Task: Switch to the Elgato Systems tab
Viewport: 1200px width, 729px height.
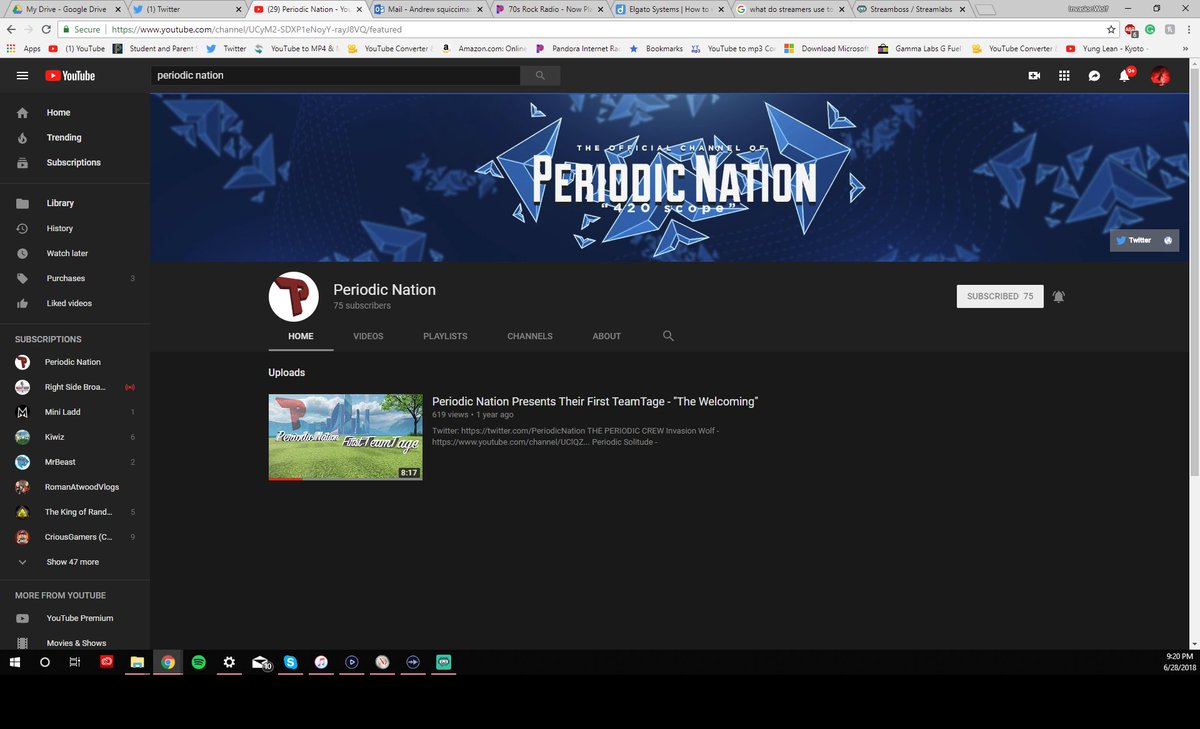Action: click(x=671, y=9)
